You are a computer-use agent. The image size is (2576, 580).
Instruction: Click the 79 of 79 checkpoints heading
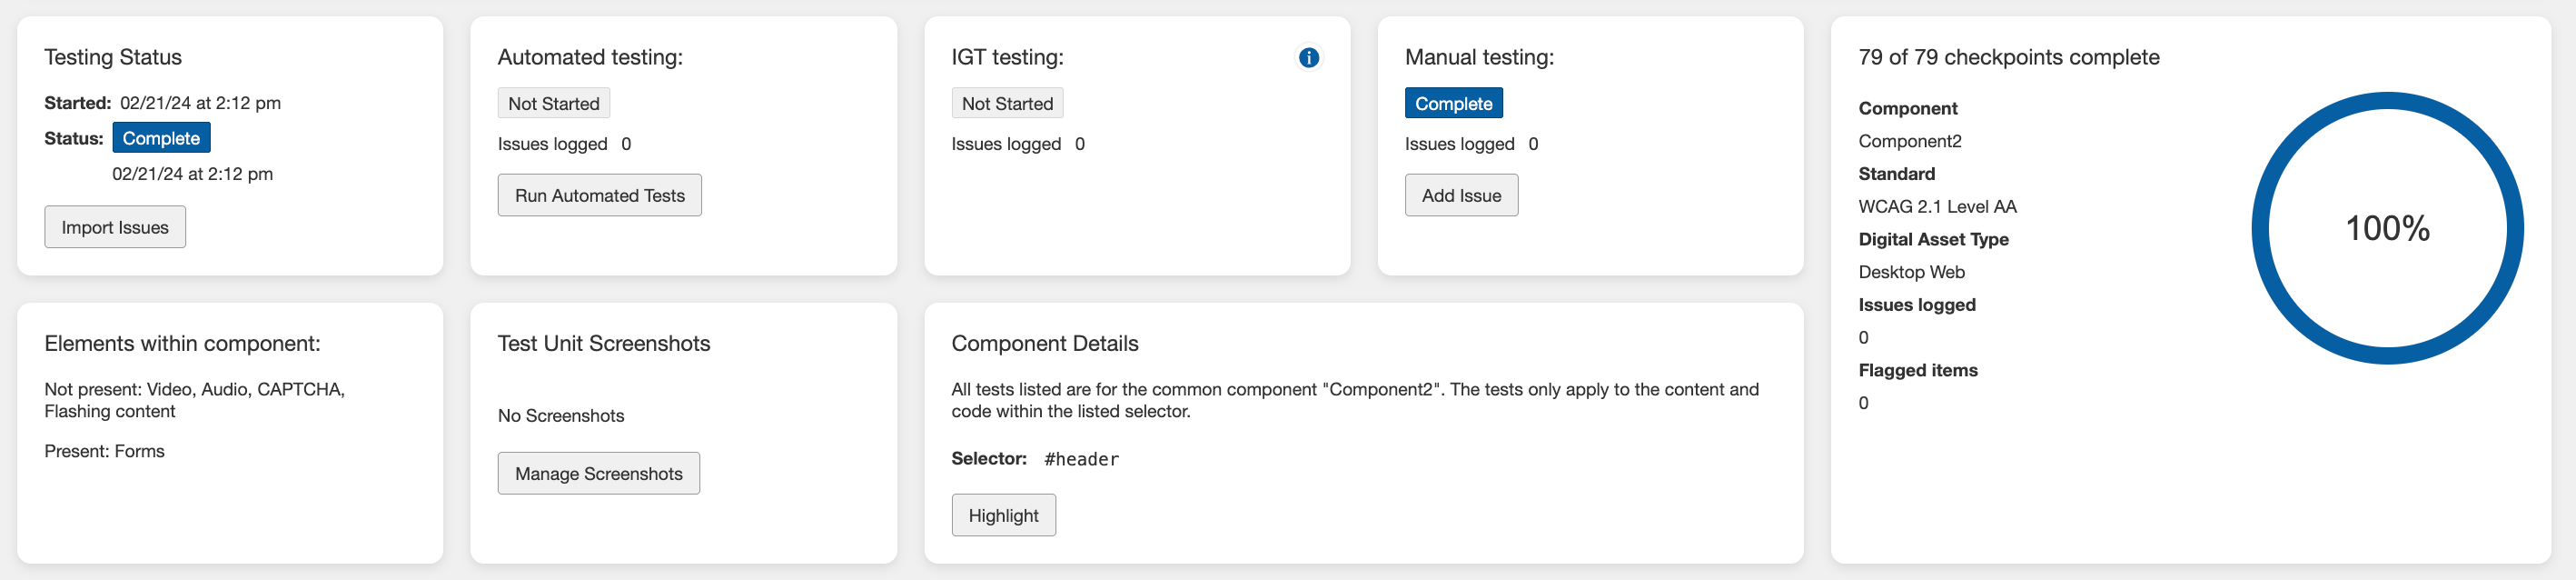click(2008, 58)
